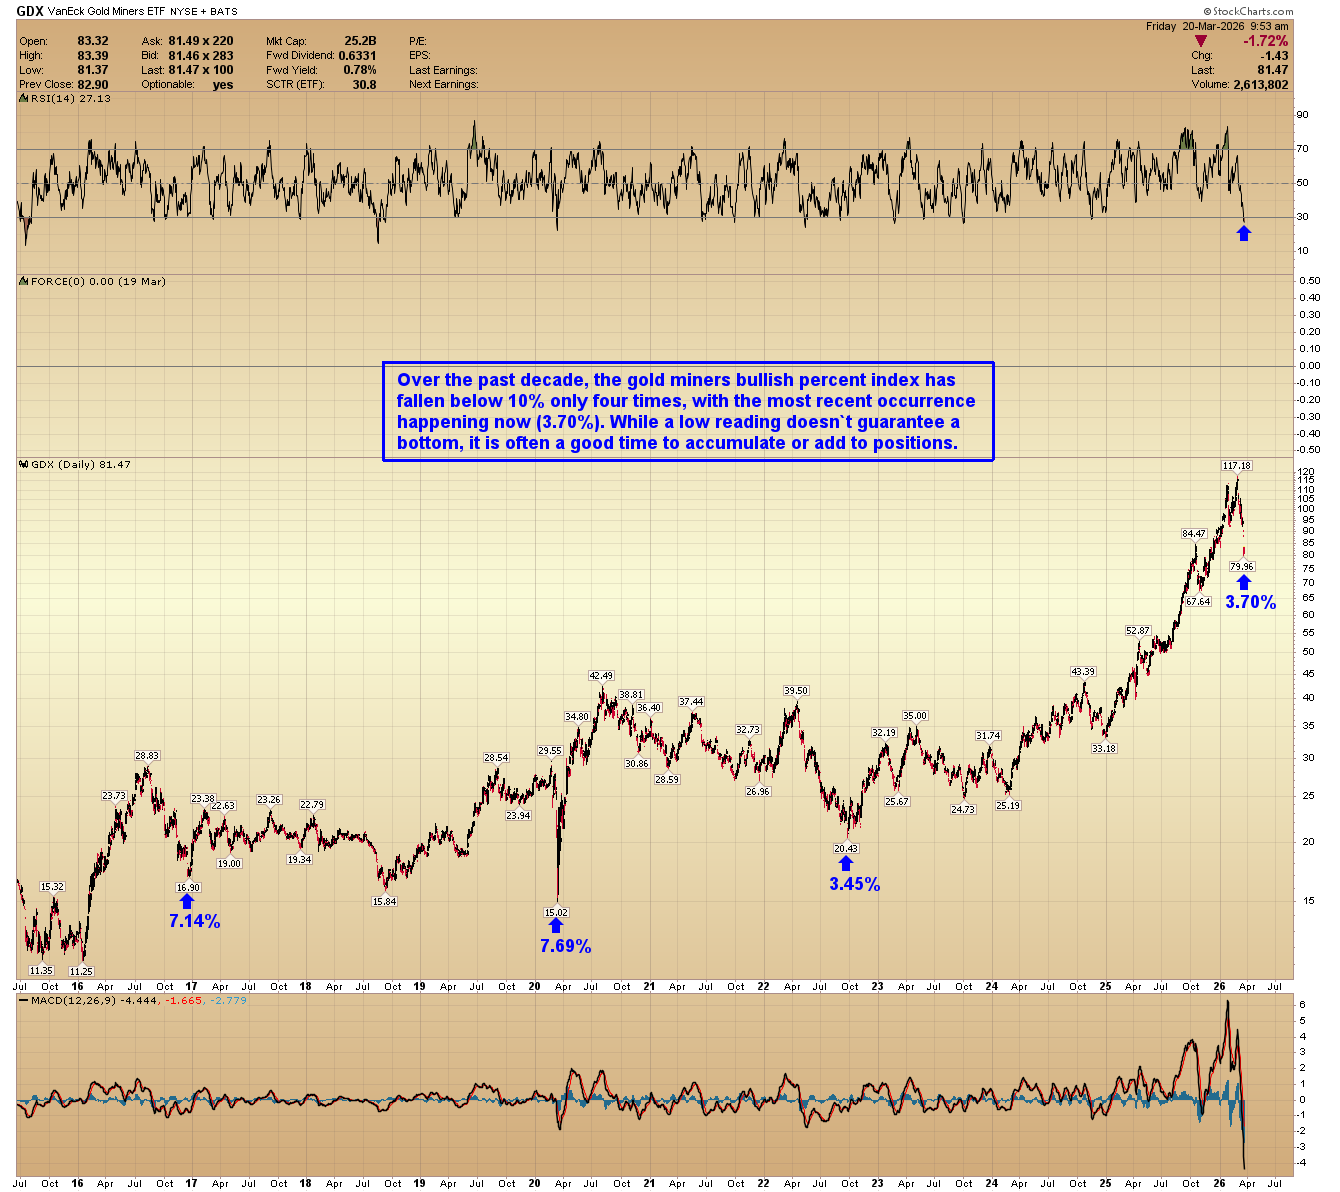Click the Mkt Cap value 25.2B
Screen dimensions: 1340x1192
pos(360,41)
